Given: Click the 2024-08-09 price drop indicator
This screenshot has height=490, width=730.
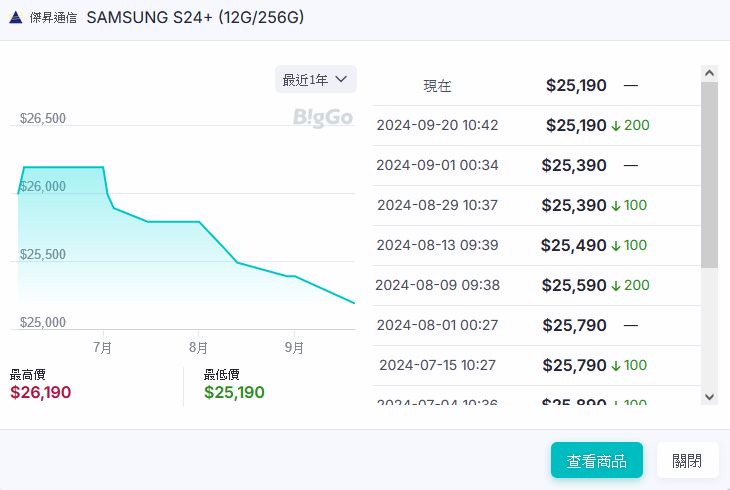Looking at the screenshot, I should (x=629, y=285).
